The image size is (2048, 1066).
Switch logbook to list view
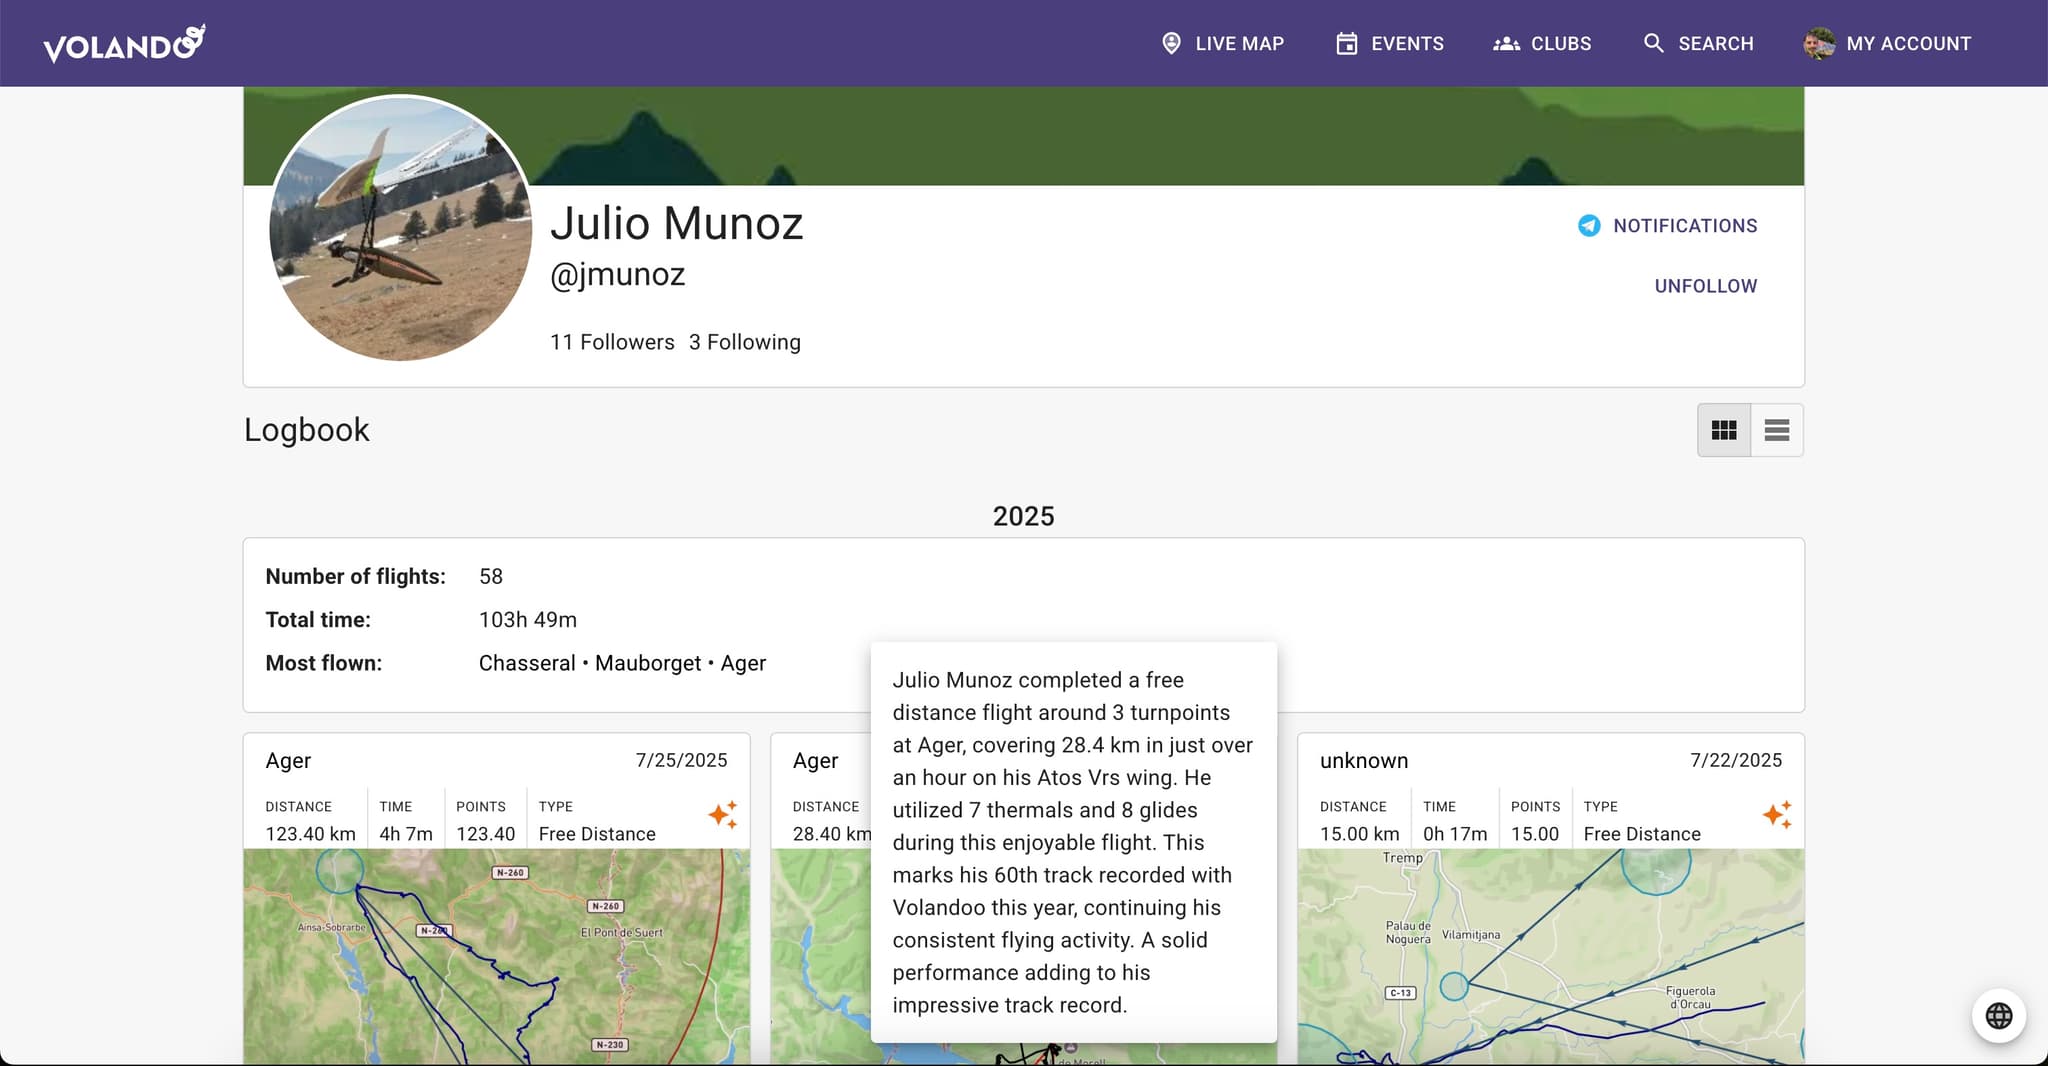point(1776,430)
